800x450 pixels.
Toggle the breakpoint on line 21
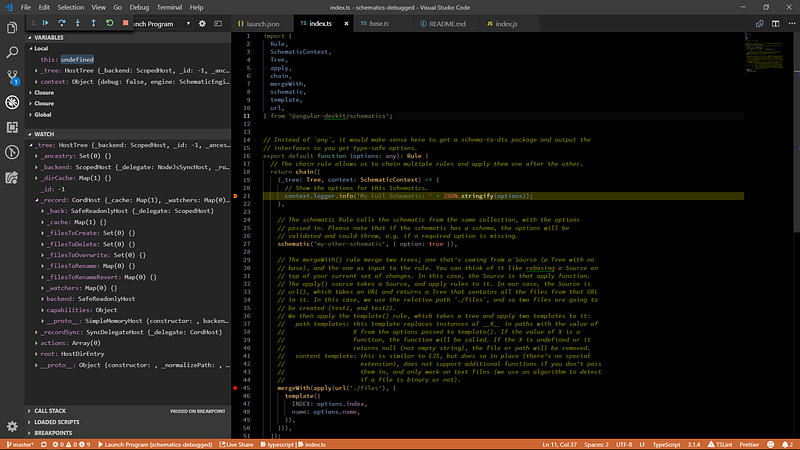tap(235, 196)
